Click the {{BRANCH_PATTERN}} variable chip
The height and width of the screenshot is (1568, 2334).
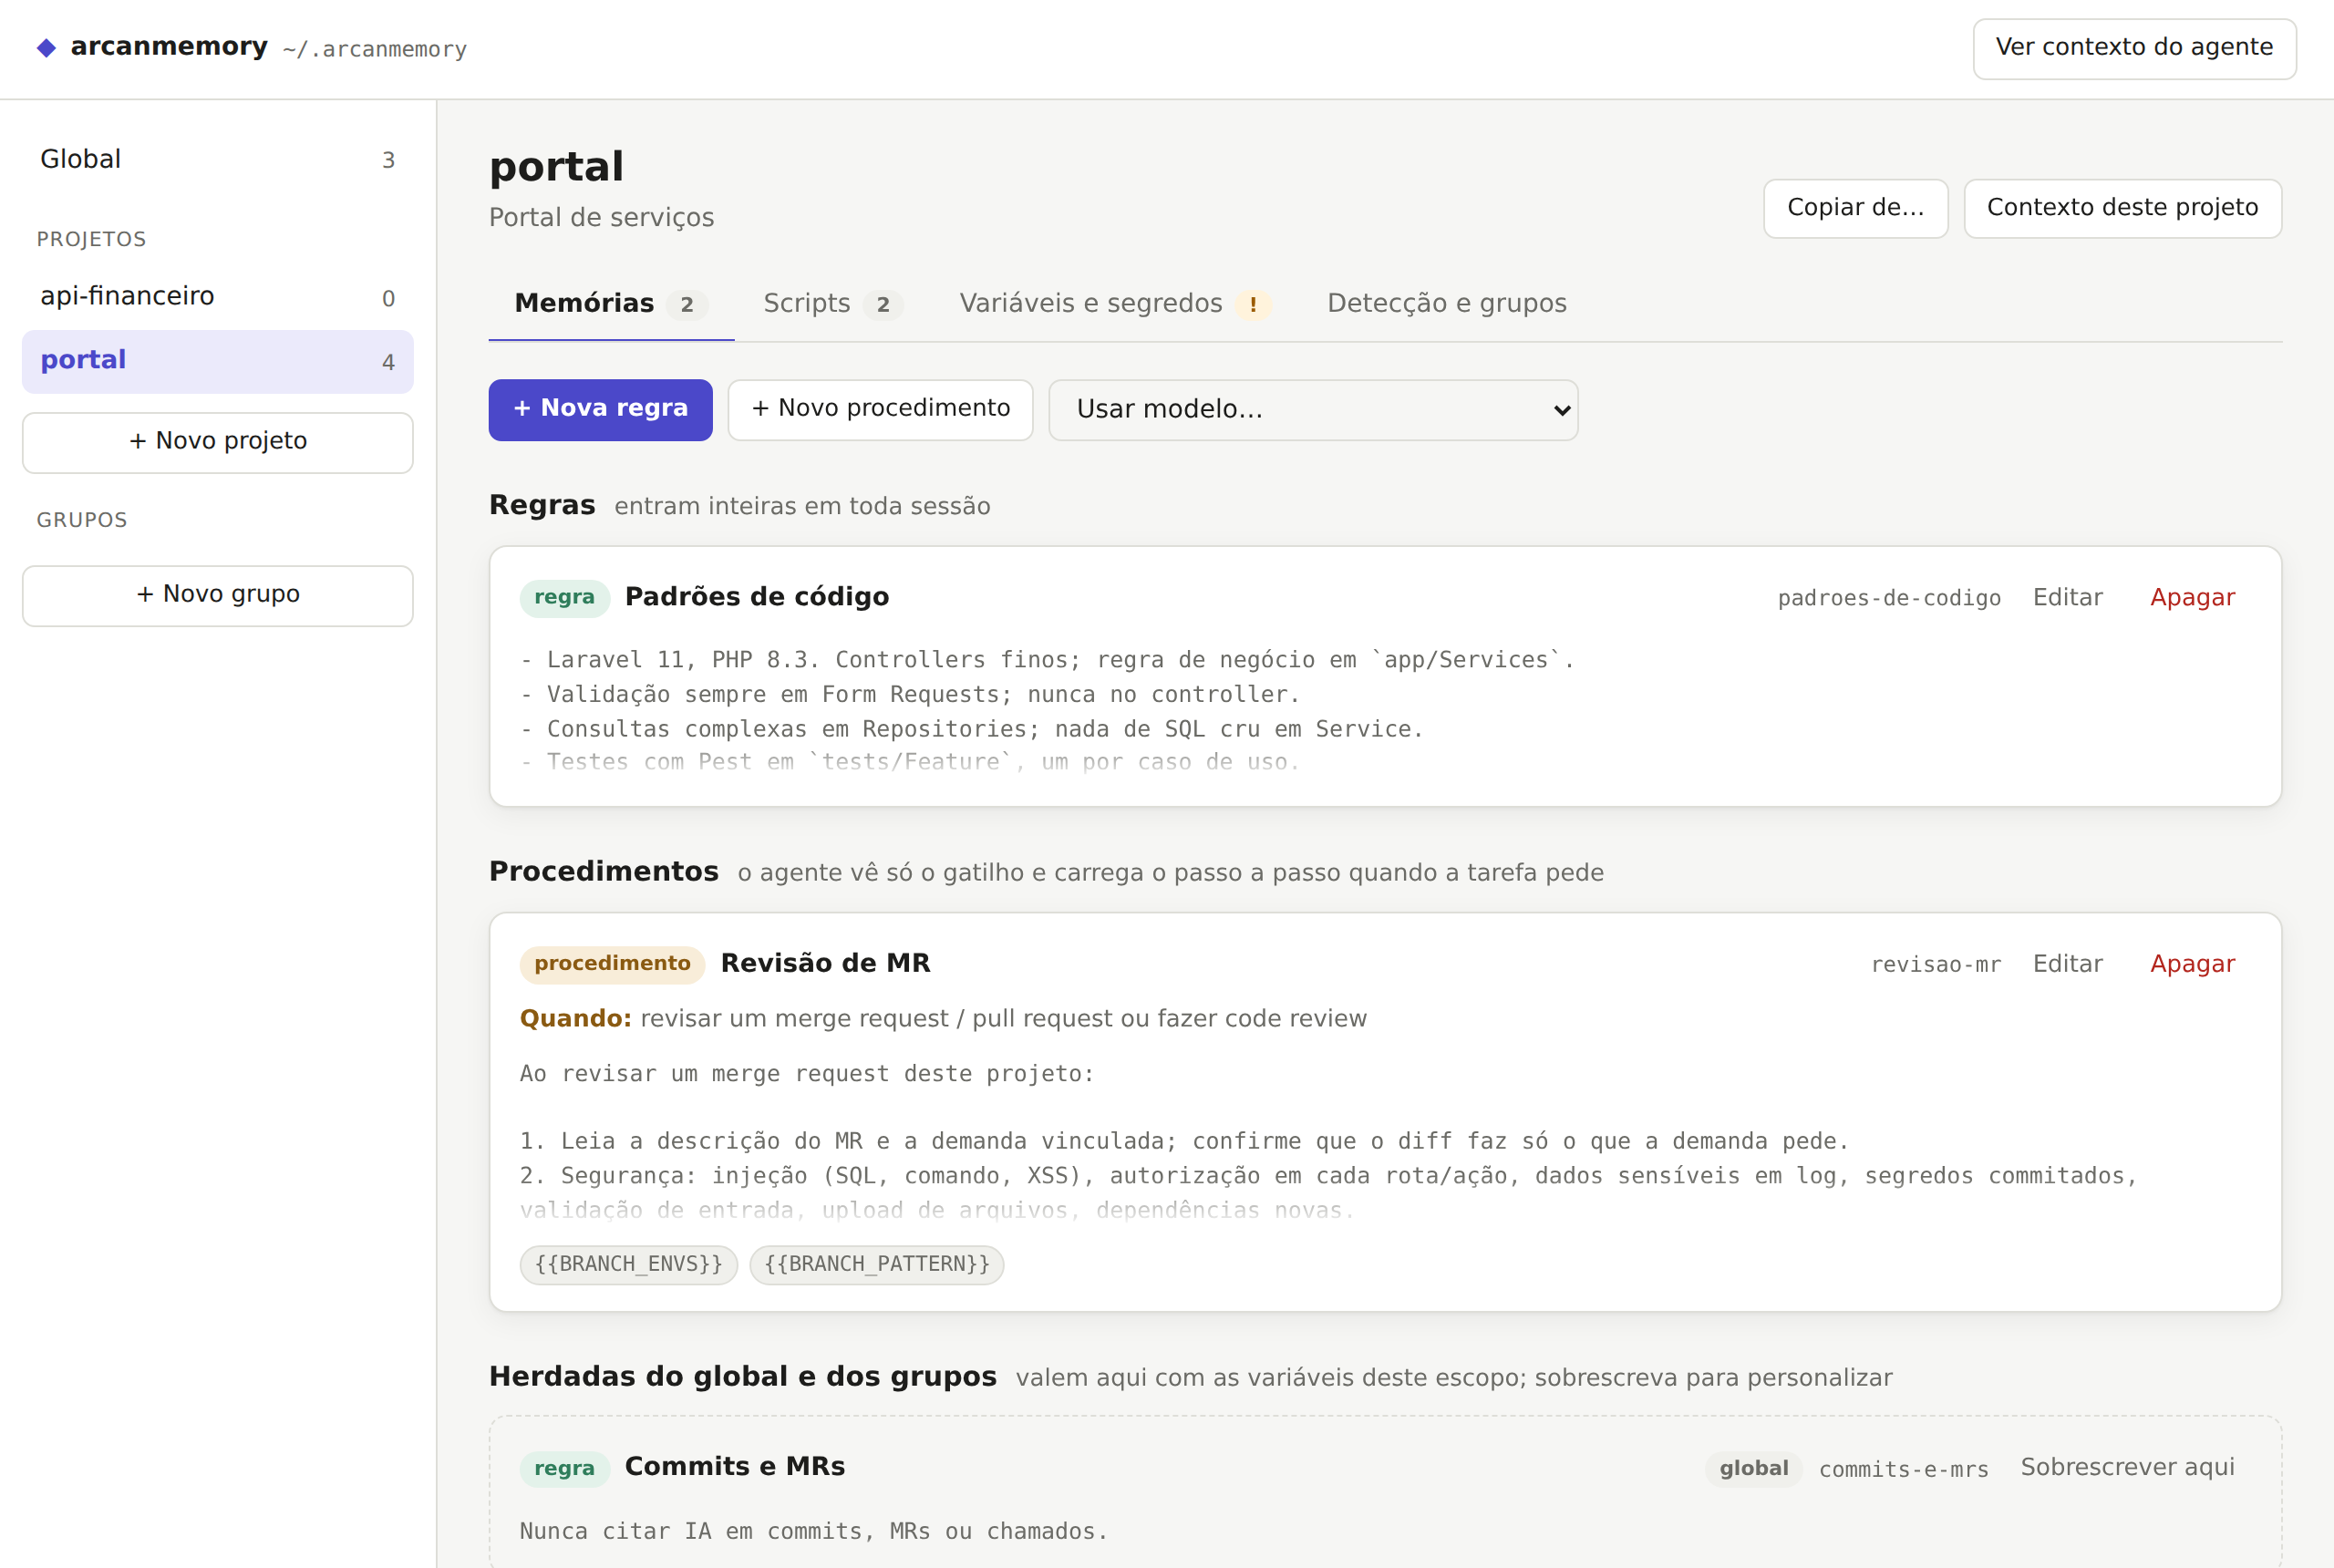876,1264
